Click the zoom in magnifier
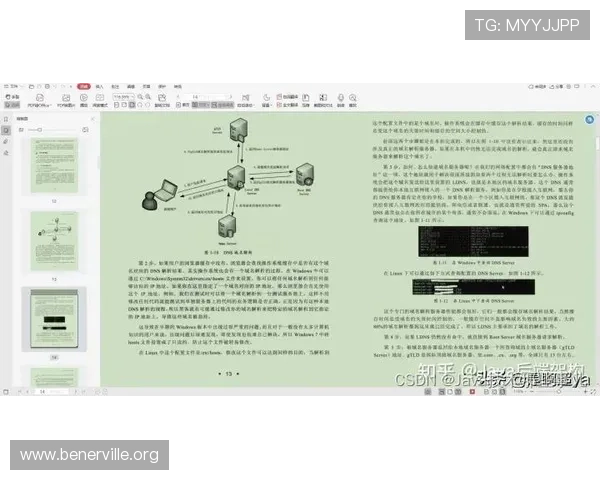 (x=148, y=97)
